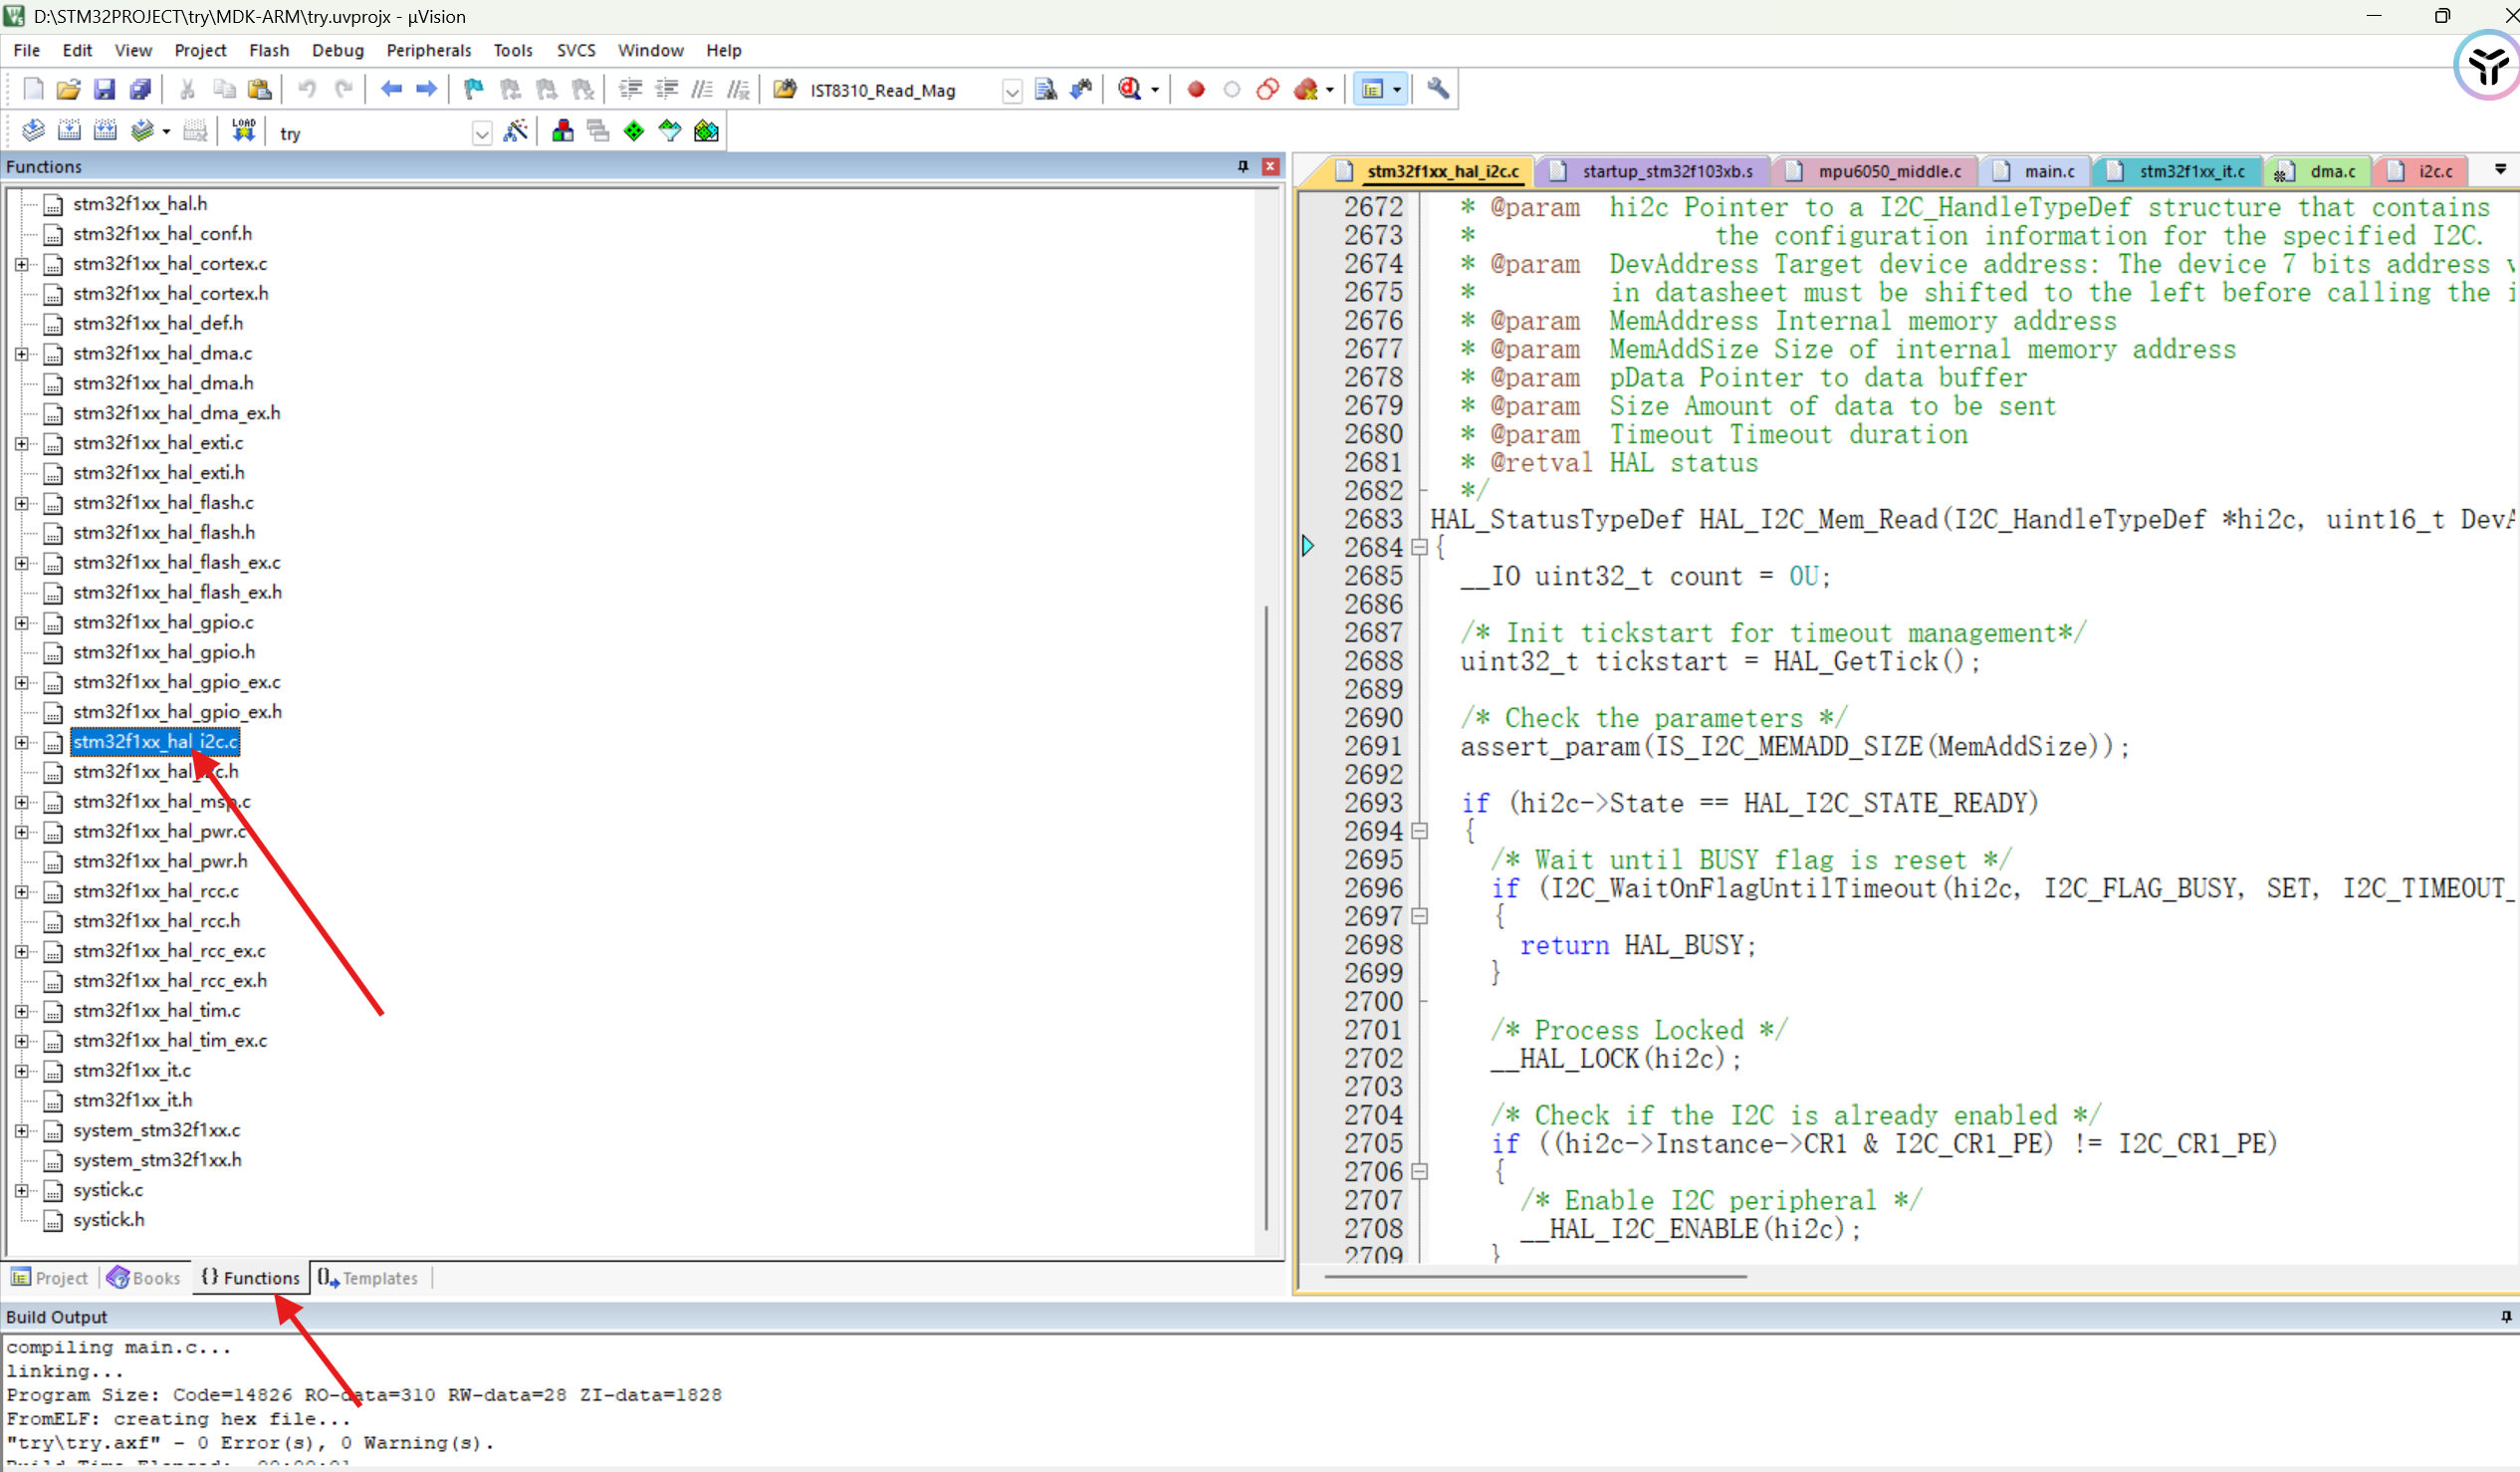Image resolution: width=2520 pixels, height=1472 pixels.
Task: Toggle comment on selected lines
Action: click(x=703, y=89)
